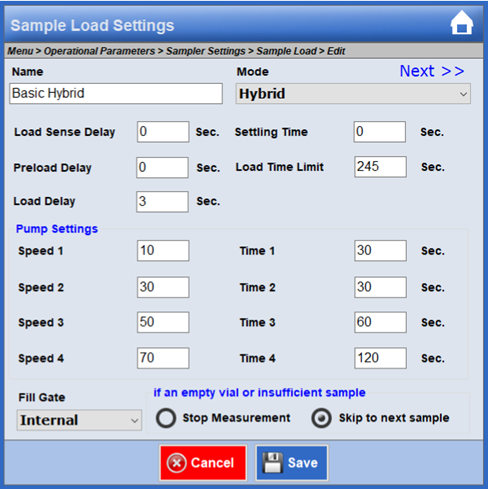Click the Next >> link
This screenshot has height=489, width=488.
click(432, 71)
